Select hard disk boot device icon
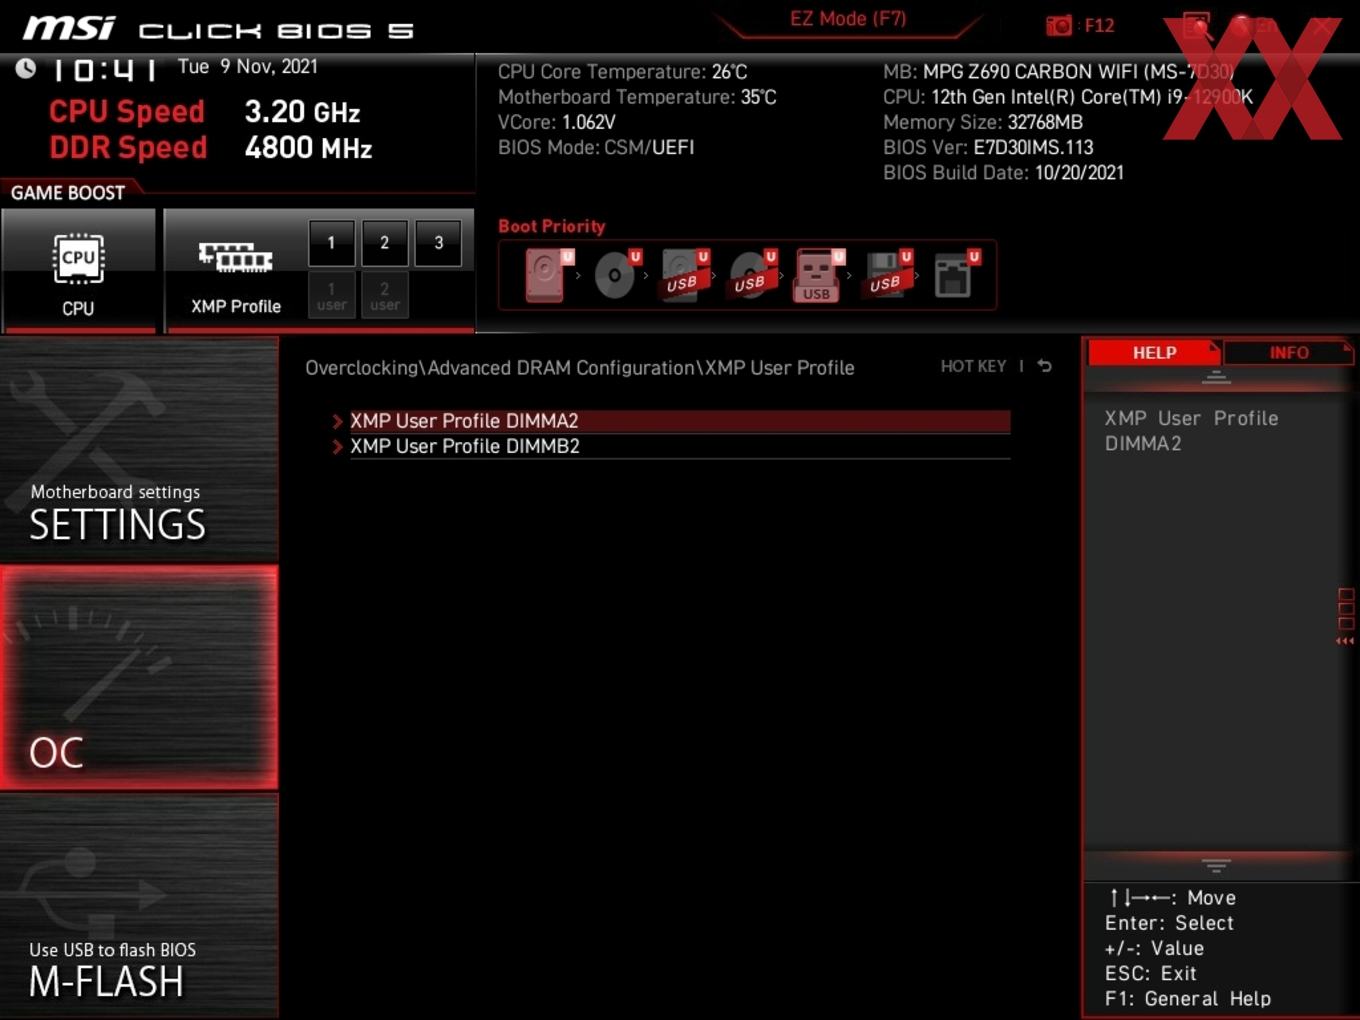Screen dimensions: 1360x1020 547,275
